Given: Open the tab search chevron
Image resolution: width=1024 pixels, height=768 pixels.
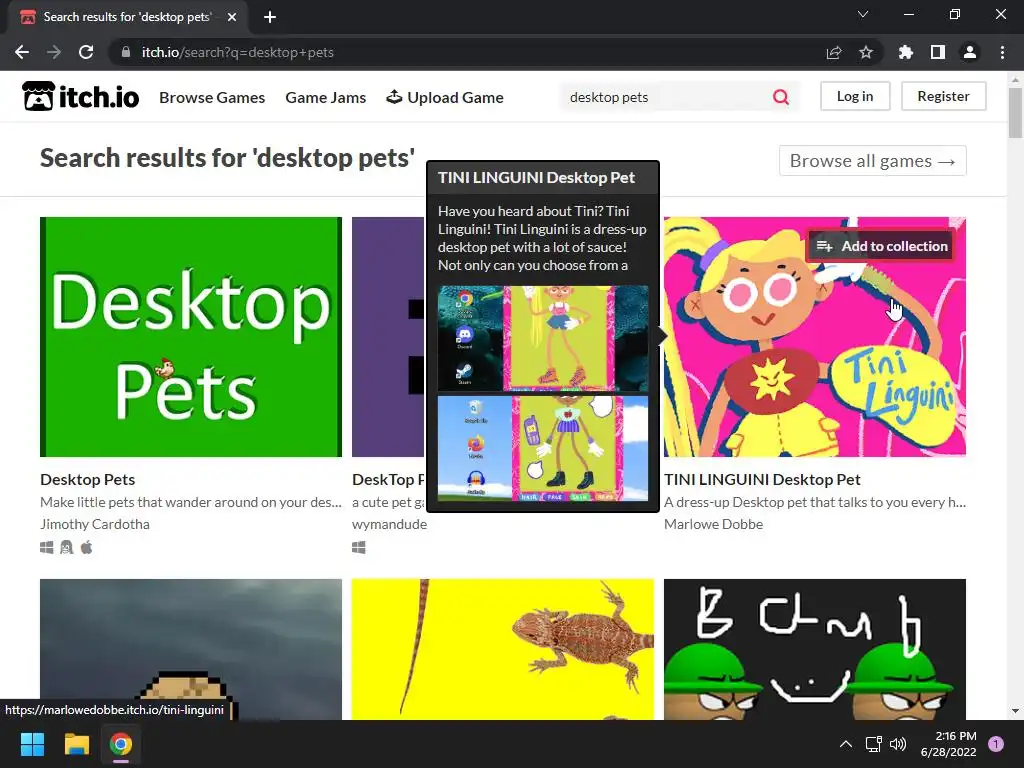Looking at the screenshot, I should pyautogui.click(x=863, y=14).
